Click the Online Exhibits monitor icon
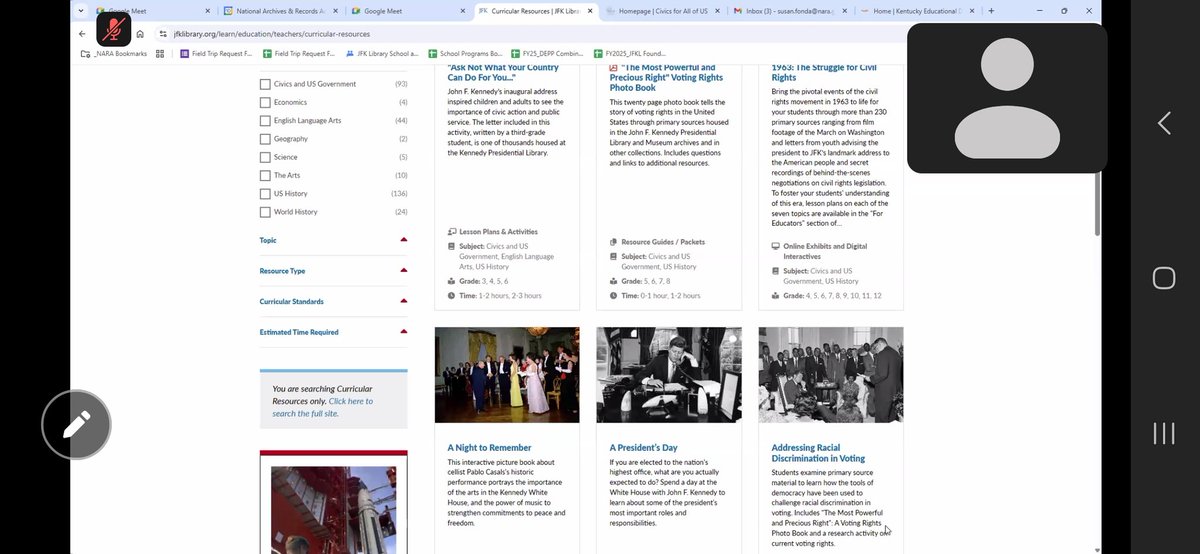The width and height of the screenshot is (1200, 554). 776,246
